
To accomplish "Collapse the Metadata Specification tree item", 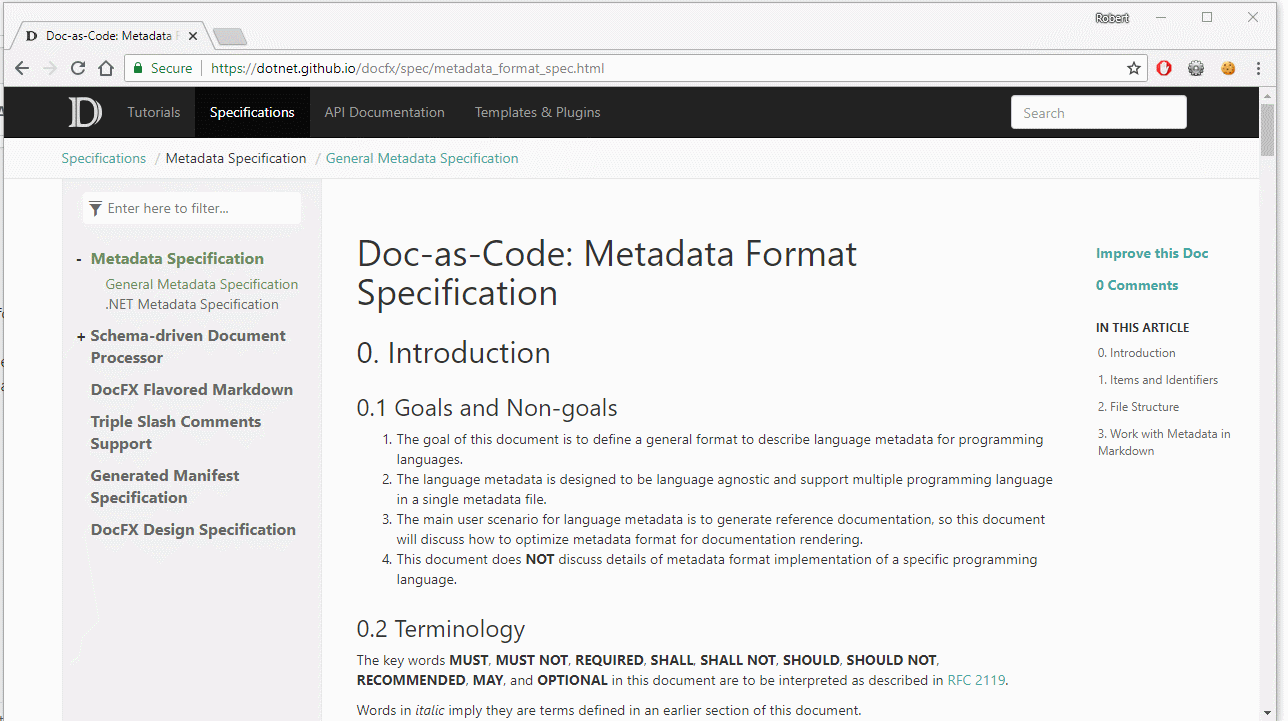I will (79, 258).
